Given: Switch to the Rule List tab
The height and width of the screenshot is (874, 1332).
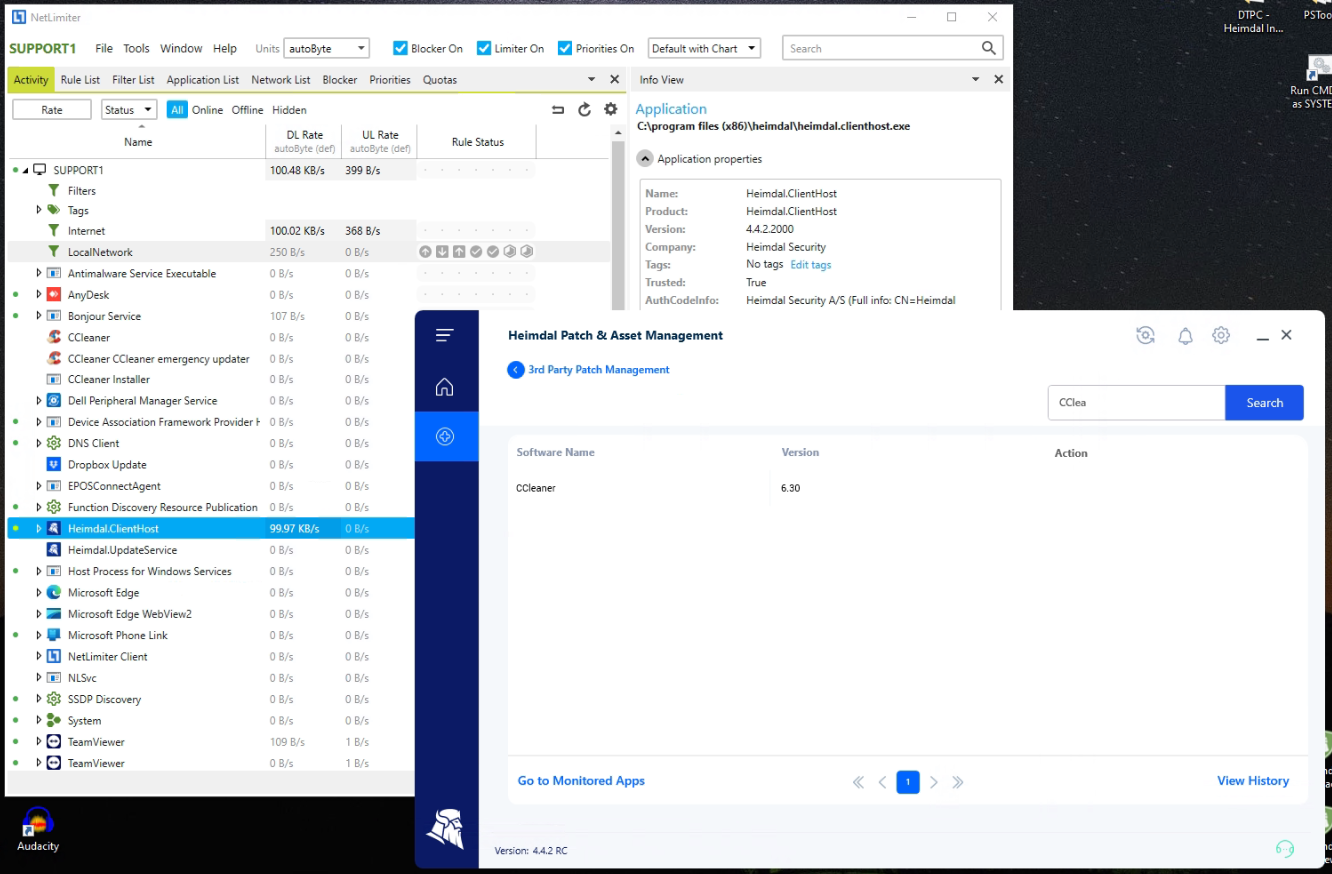Looking at the screenshot, I should 80,80.
